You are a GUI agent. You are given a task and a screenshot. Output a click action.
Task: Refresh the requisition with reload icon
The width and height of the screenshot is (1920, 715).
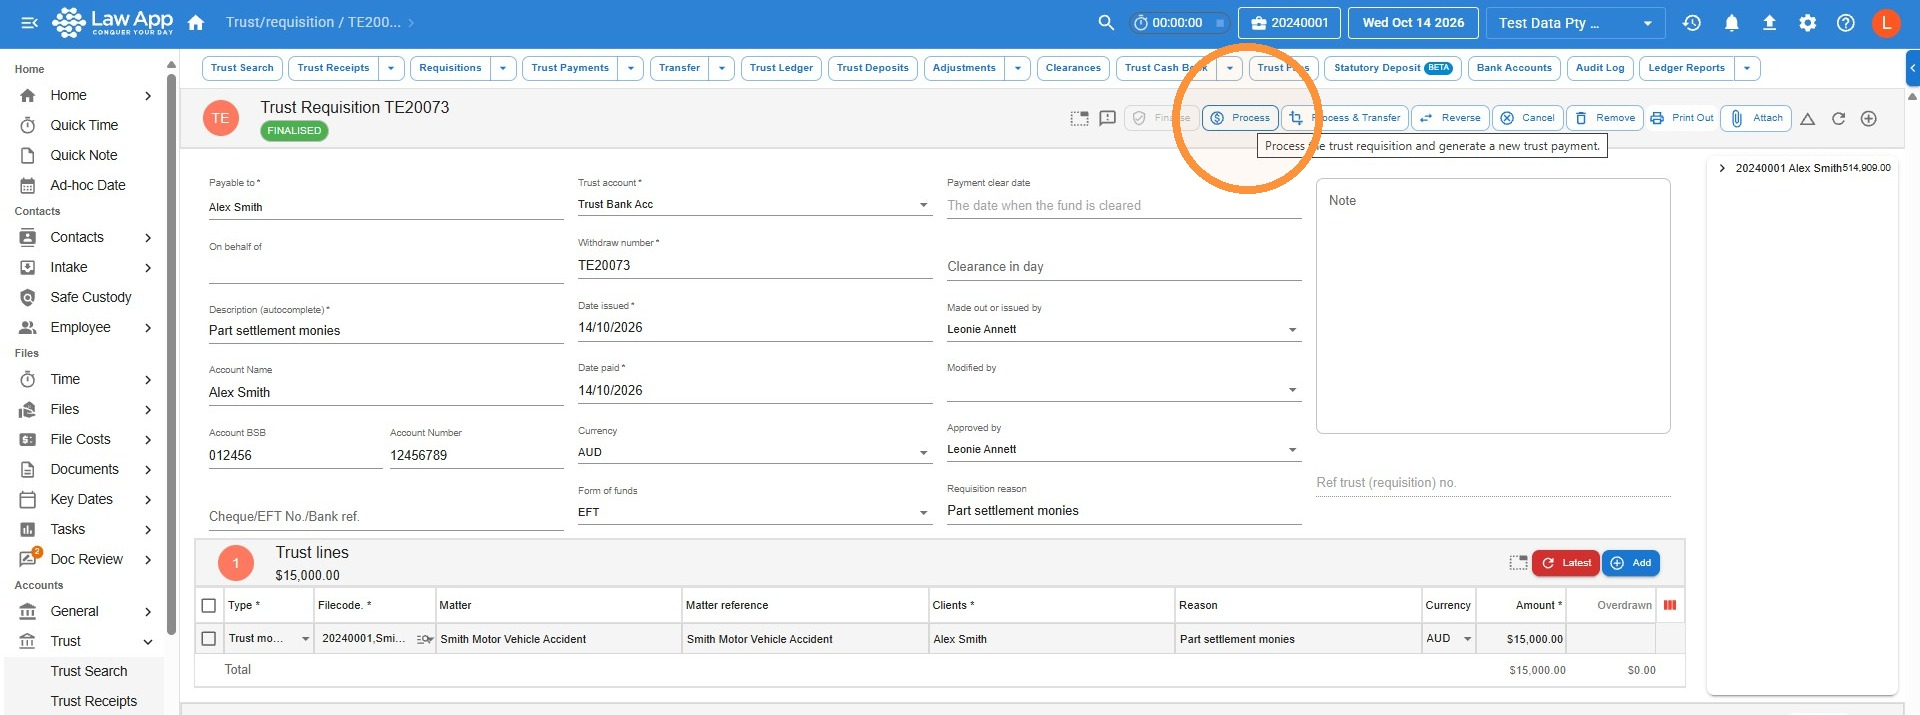tap(1838, 119)
